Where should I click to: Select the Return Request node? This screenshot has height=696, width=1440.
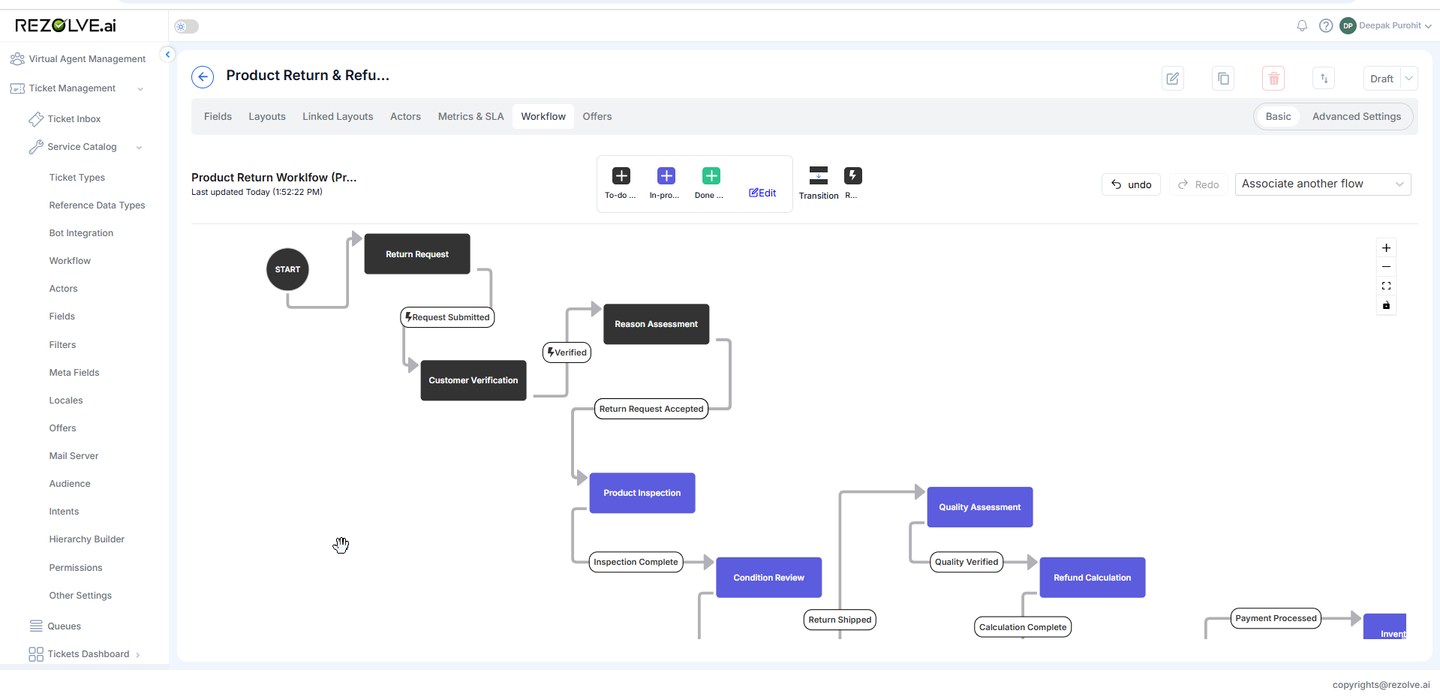click(417, 254)
